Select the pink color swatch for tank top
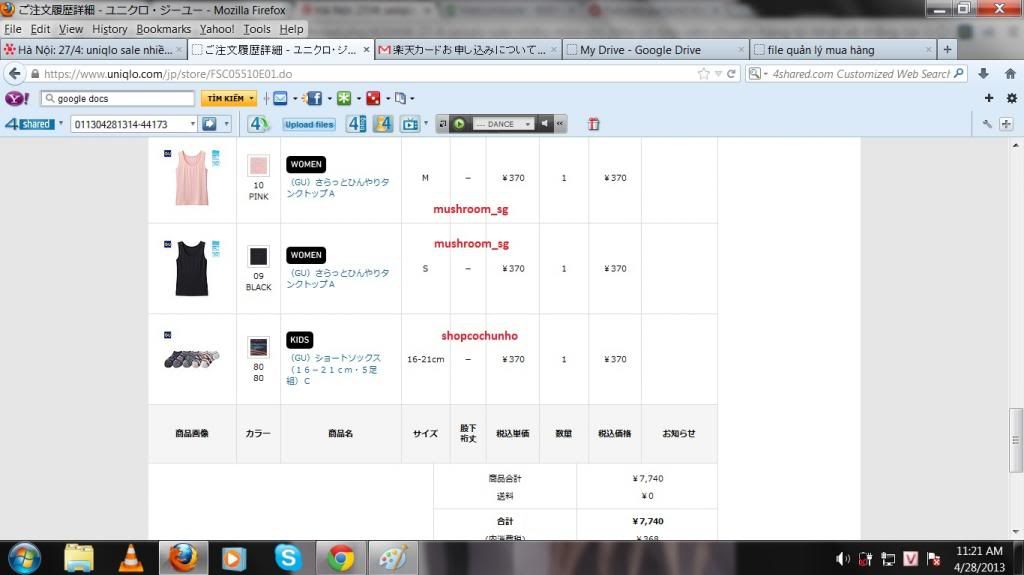The width and height of the screenshot is (1024, 575). coord(258,166)
